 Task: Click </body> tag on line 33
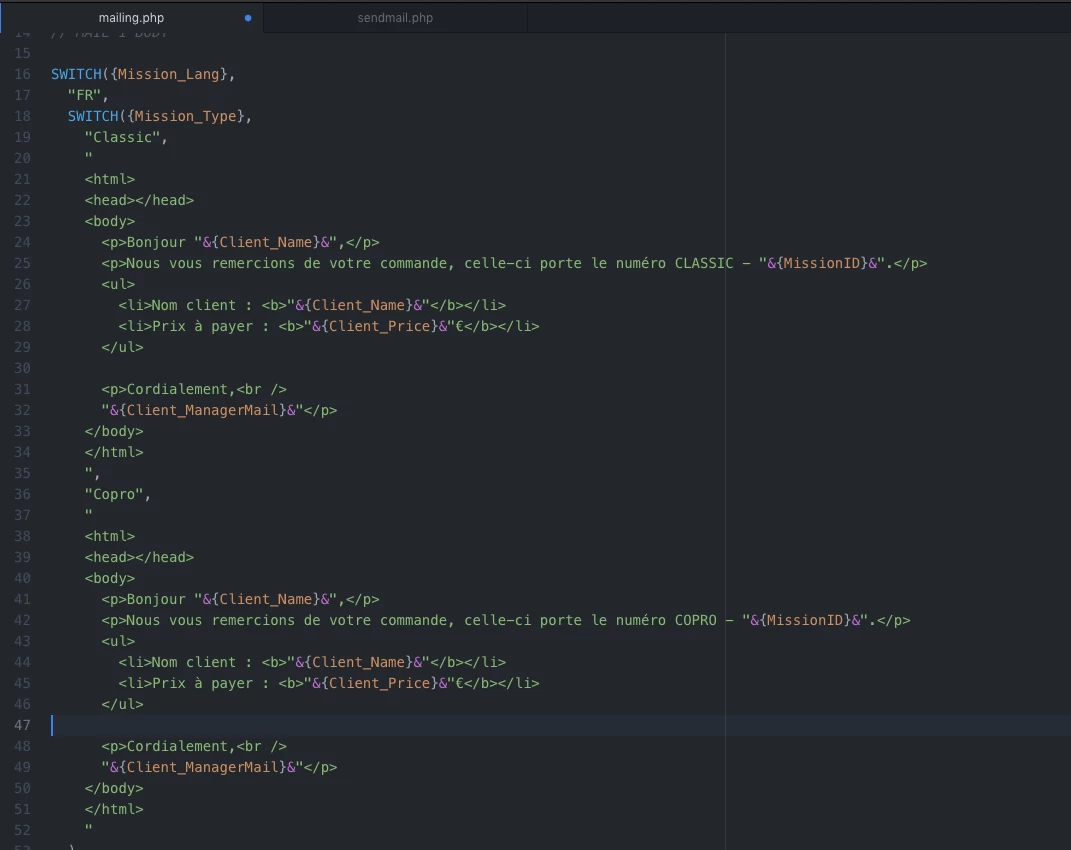(114, 431)
